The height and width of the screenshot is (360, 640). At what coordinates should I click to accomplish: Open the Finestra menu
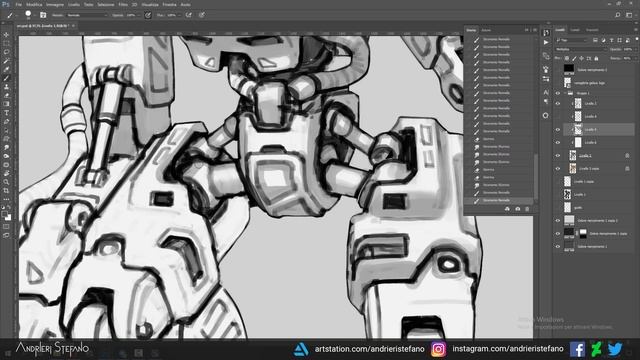tap(169, 4)
